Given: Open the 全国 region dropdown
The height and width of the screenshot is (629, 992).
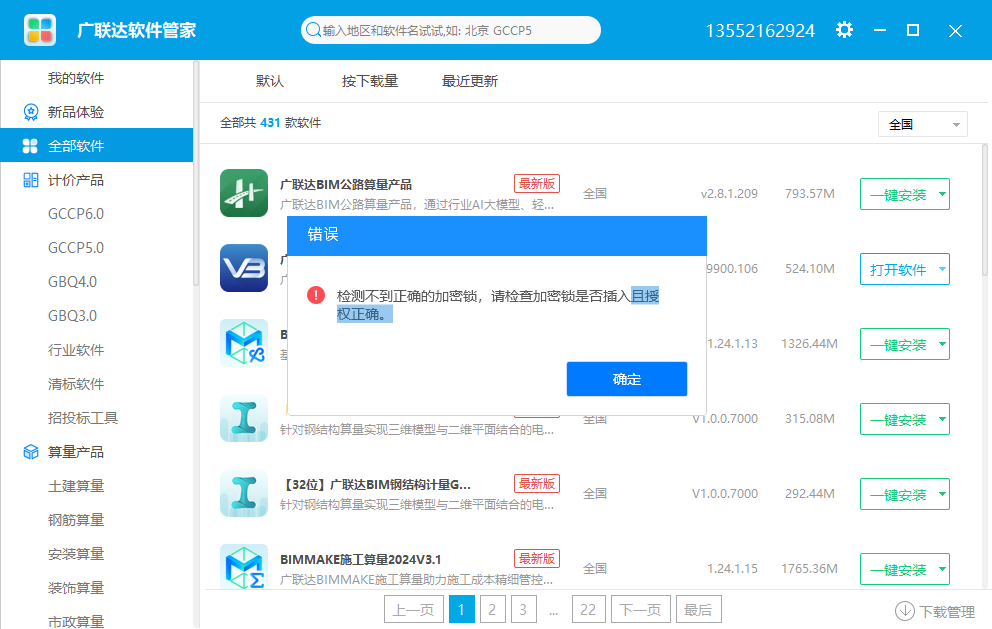Looking at the screenshot, I should pyautogui.click(x=922, y=125).
